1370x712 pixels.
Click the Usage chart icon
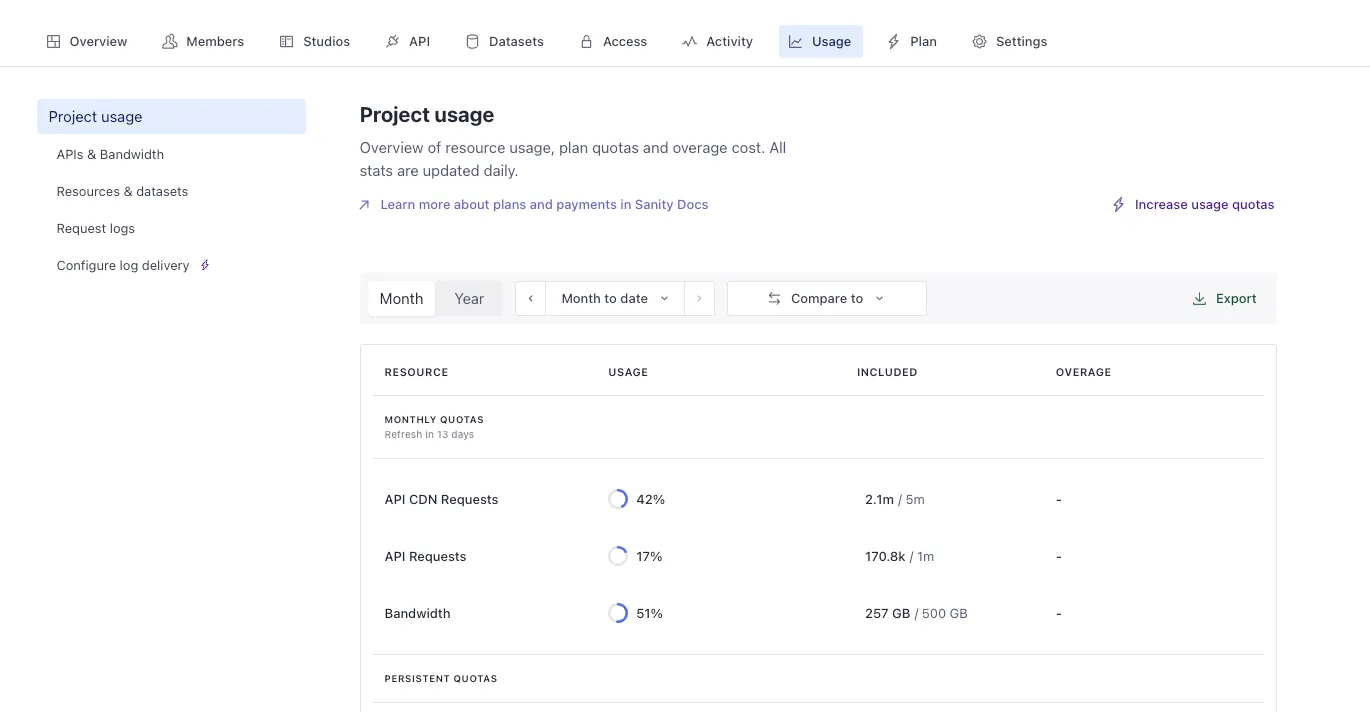795,42
